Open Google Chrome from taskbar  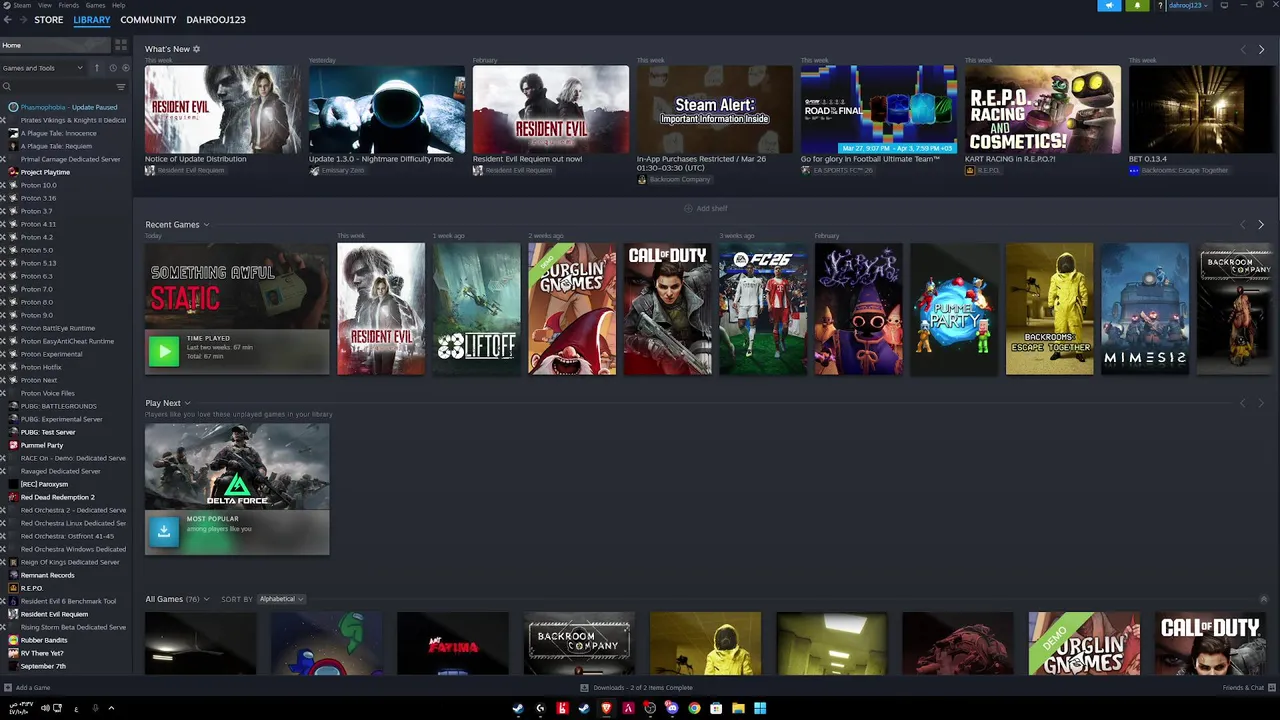tap(694, 708)
